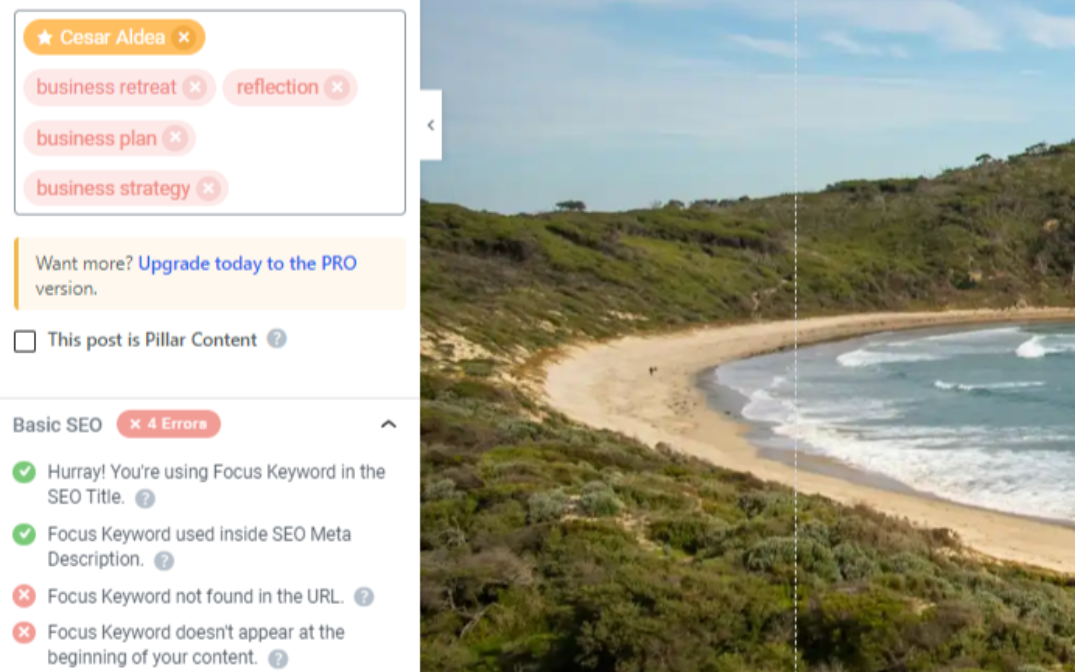Open help icon beside Pillar Content
The image size is (1075, 672).
(x=276, y=339)
